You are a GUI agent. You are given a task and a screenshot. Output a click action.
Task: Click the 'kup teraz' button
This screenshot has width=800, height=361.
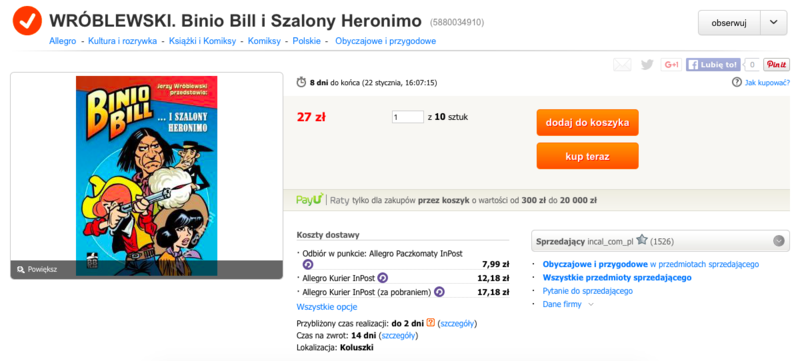coord(587,156)
